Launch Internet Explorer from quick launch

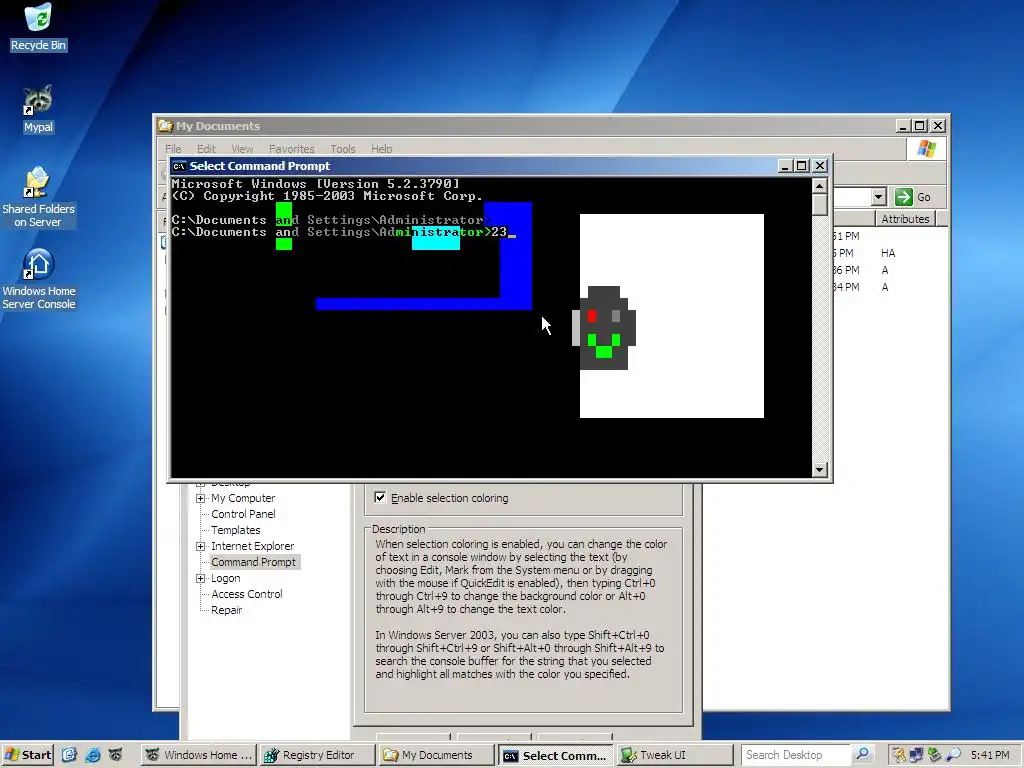[x=92, y=755]
